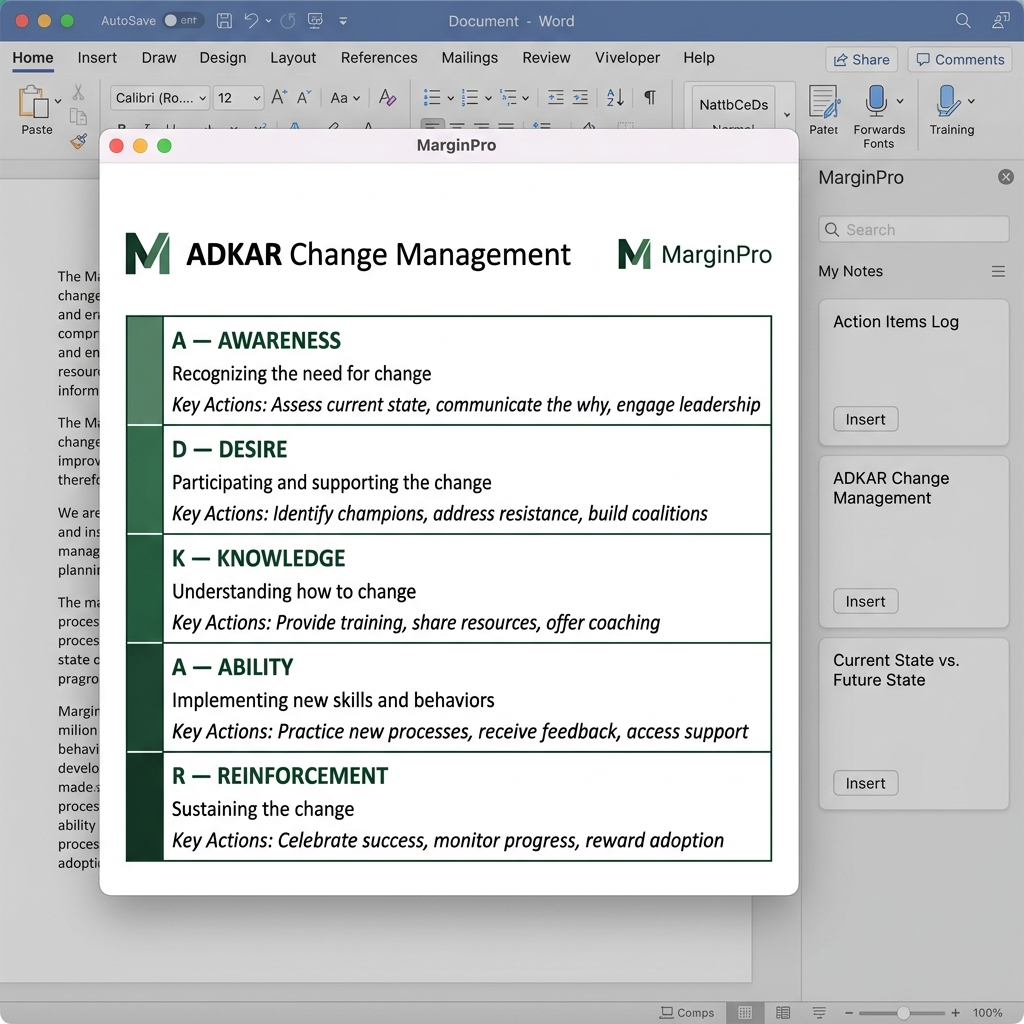Expand the bullet list dropdown arrow
Screen dimensions: 1024x1024
coord(451,98)
